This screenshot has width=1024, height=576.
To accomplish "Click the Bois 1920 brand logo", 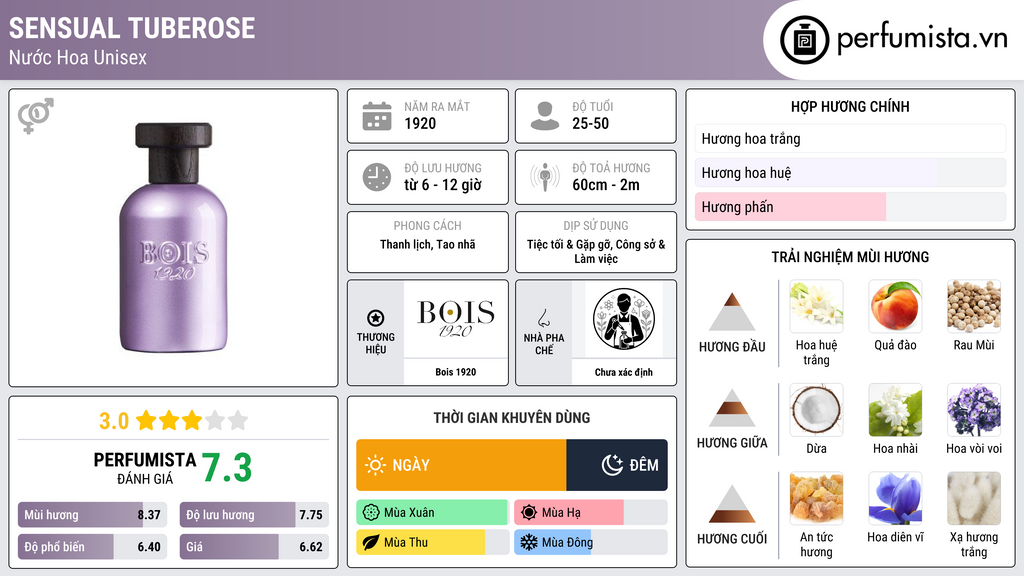I will click(x=456, y=319).
